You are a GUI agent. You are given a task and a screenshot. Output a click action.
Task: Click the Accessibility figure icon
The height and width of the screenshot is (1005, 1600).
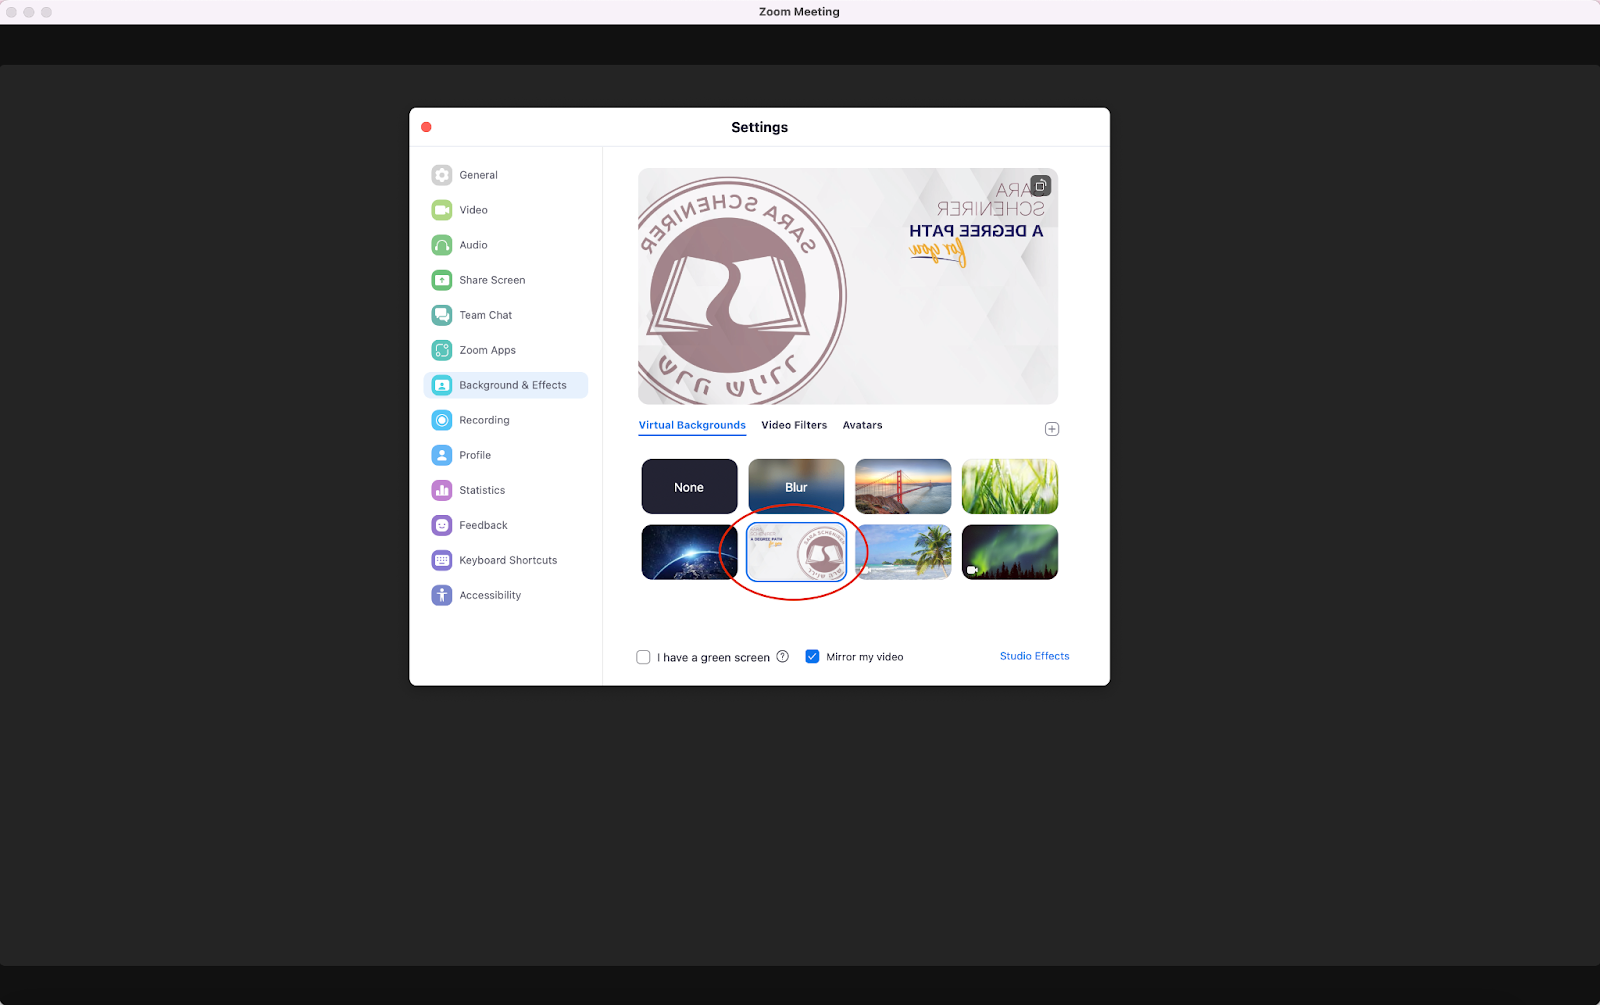[442, 595]
